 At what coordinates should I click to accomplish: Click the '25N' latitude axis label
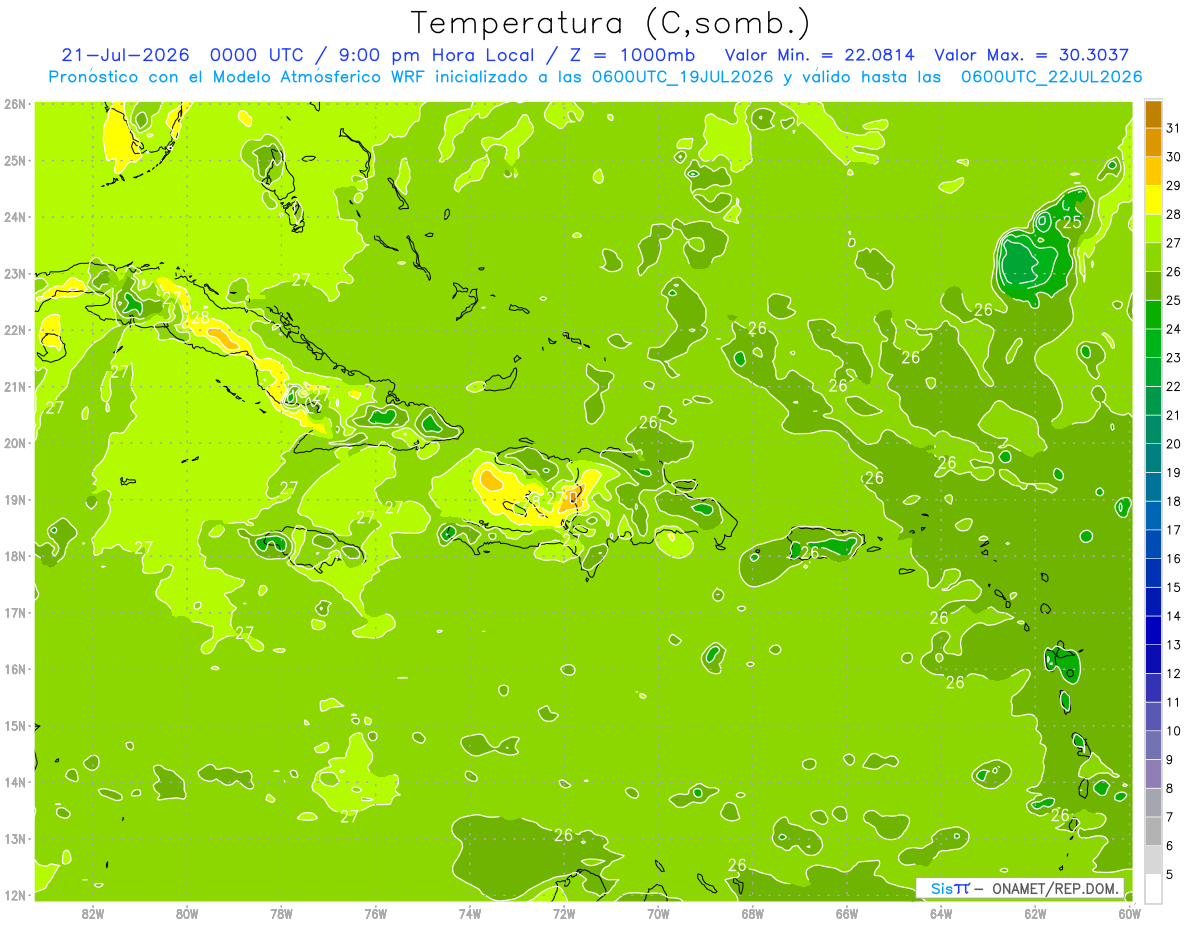pyautogui.click(x=14, y=161)
